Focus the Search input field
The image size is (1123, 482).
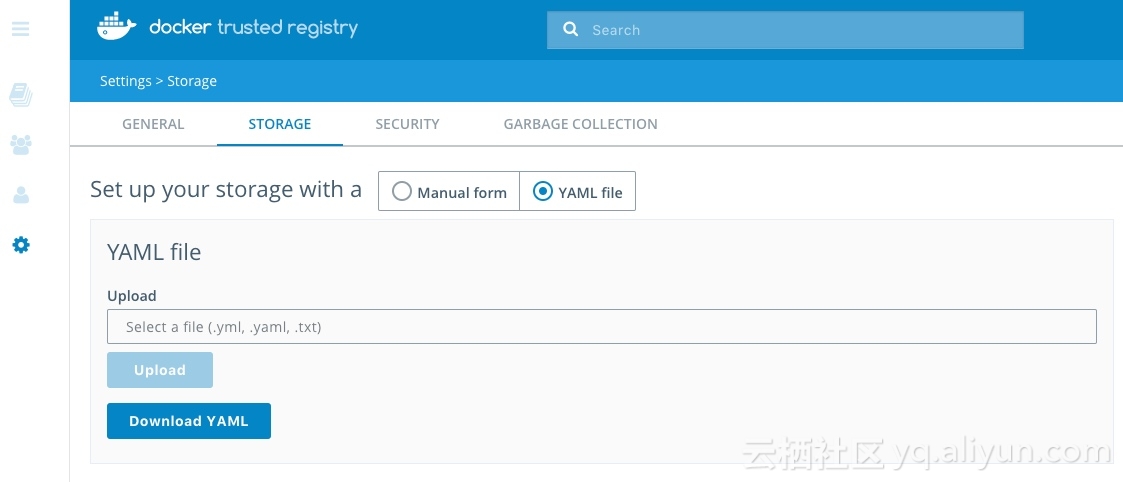point(785,30)
